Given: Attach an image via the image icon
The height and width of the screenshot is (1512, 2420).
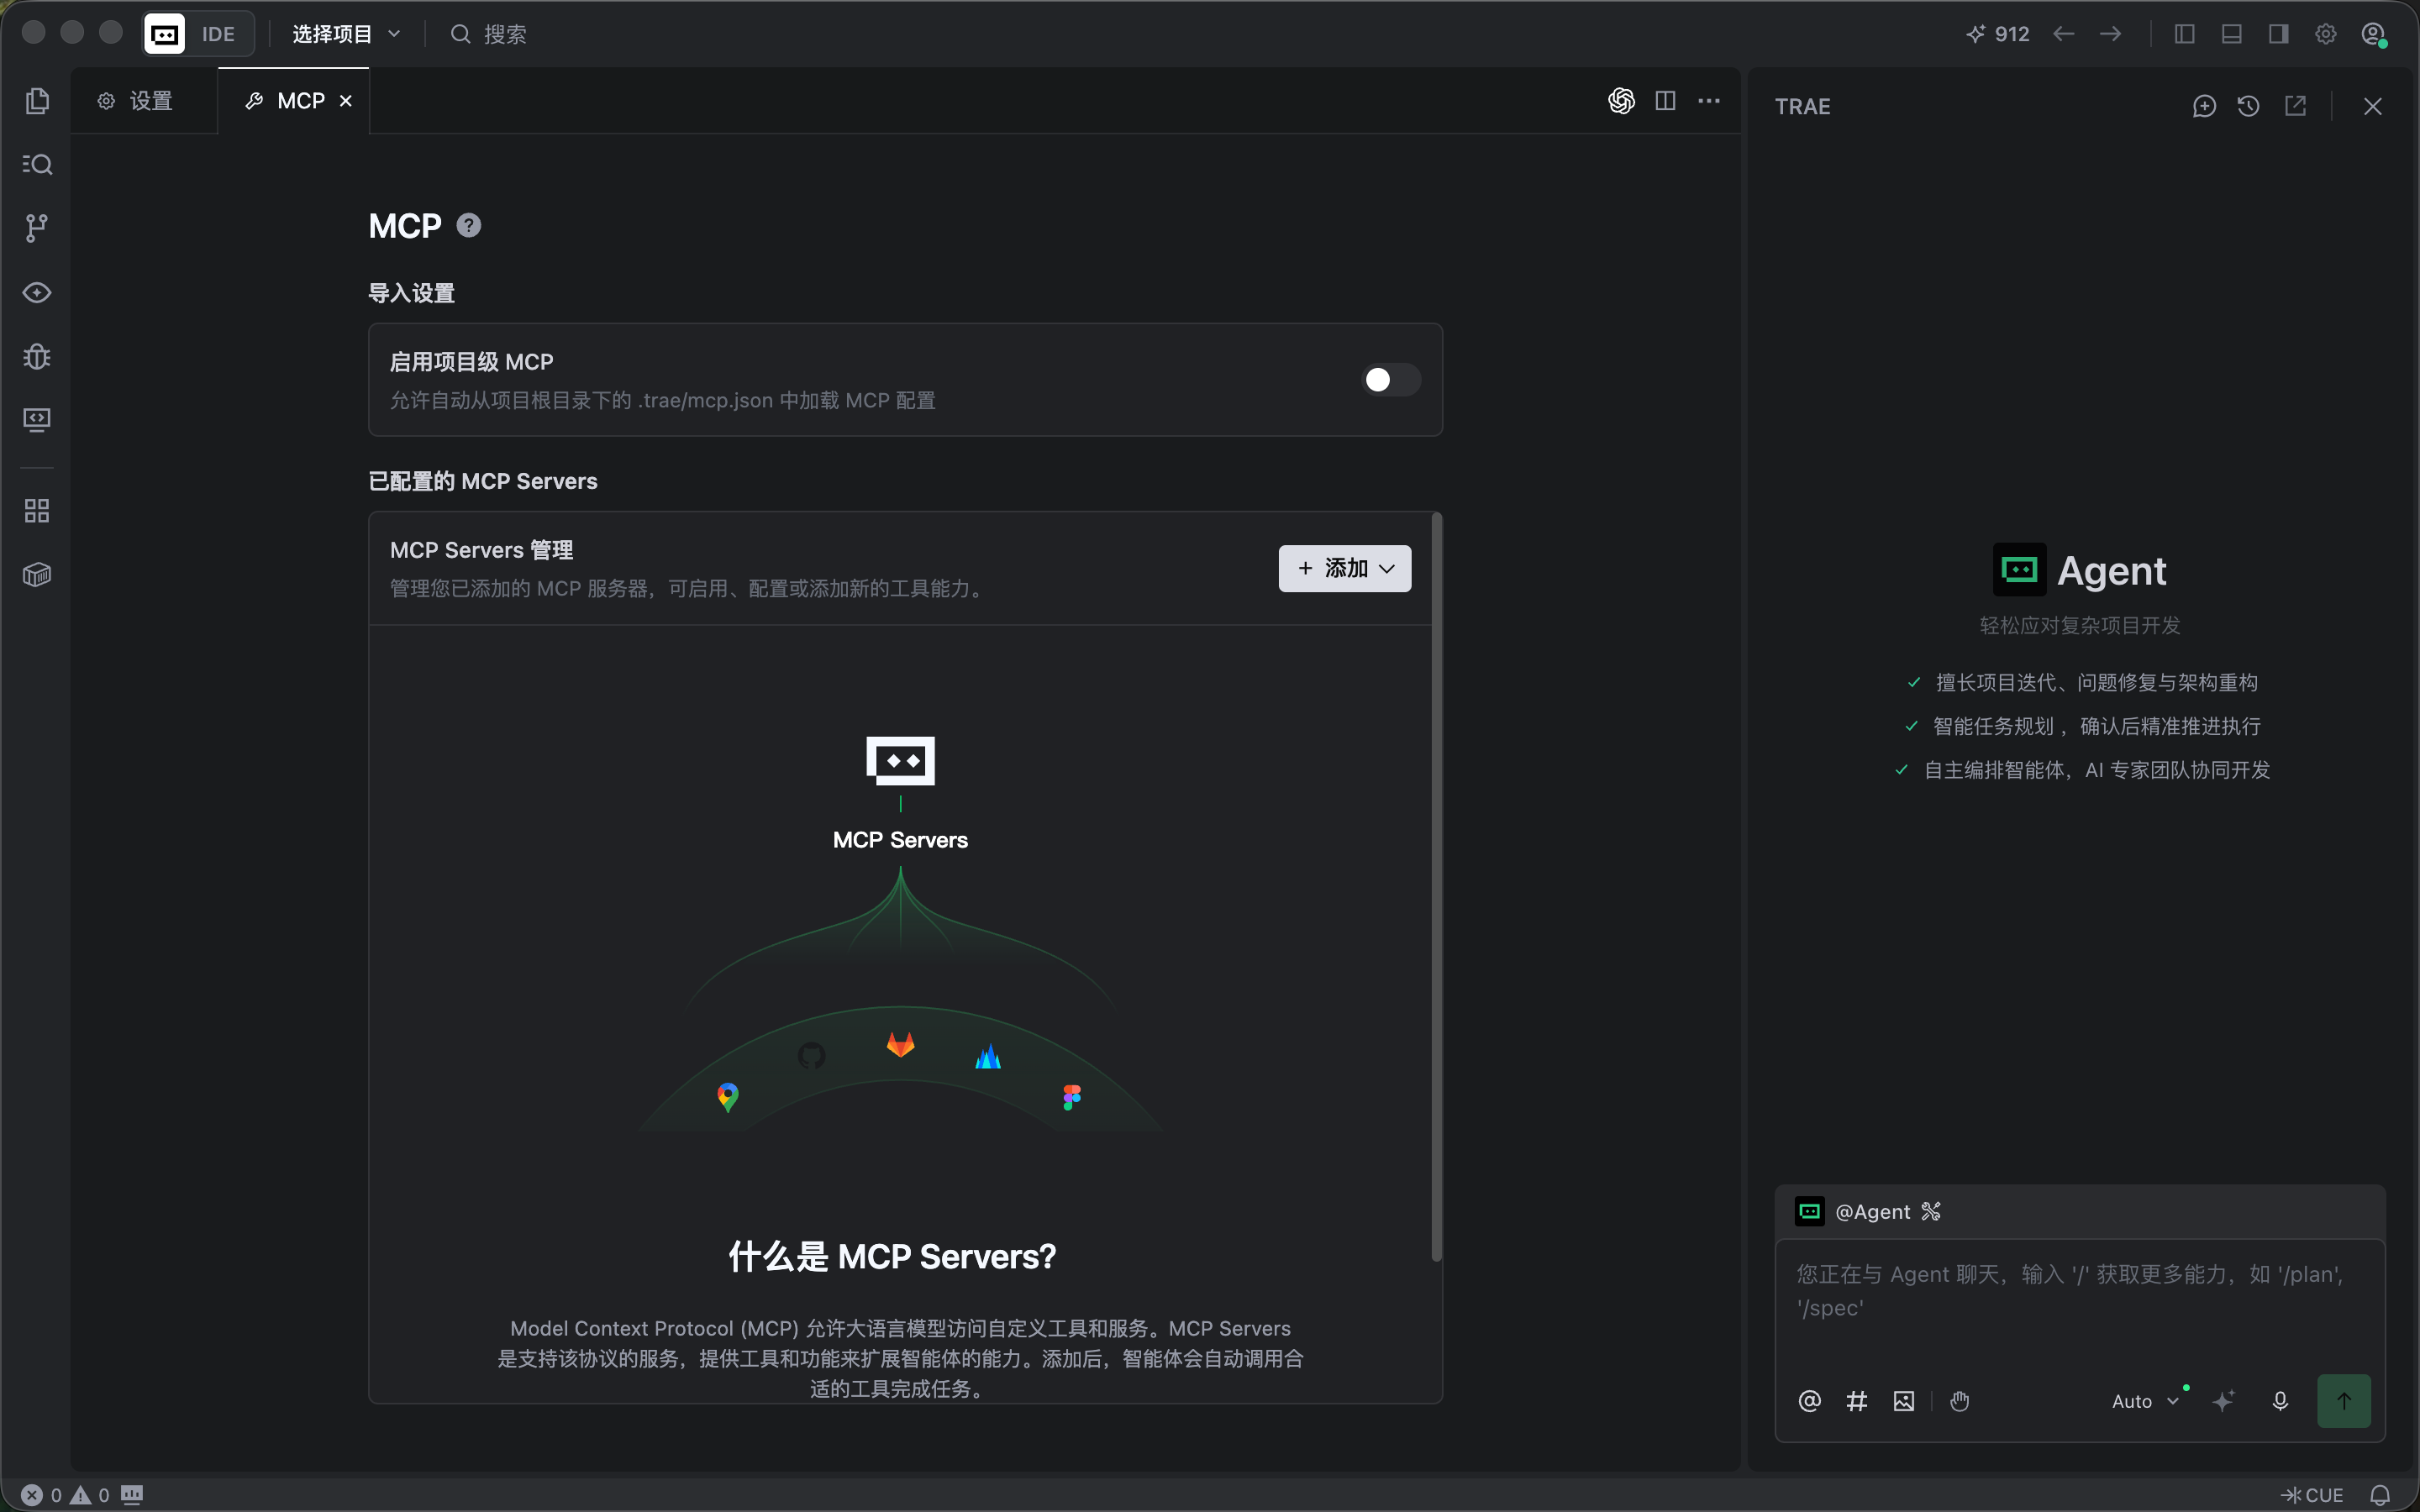Looking at the screenshot, I should pos(1904,1401).
